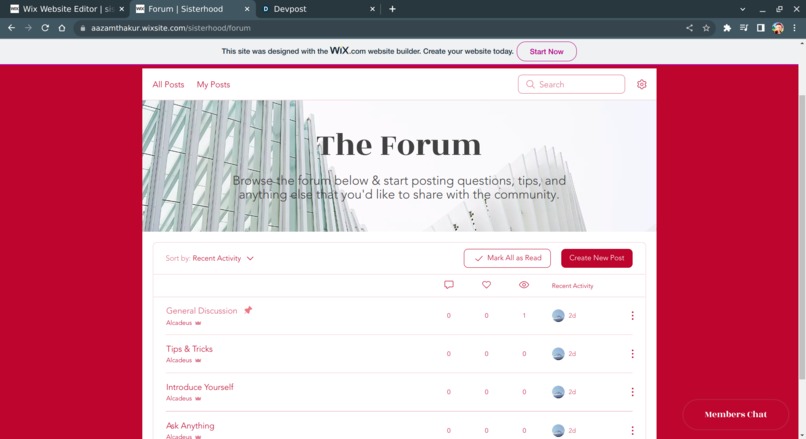806x439 pixels.
Task: Open a new browser tab with plus icon
Action: click(392, 9)
